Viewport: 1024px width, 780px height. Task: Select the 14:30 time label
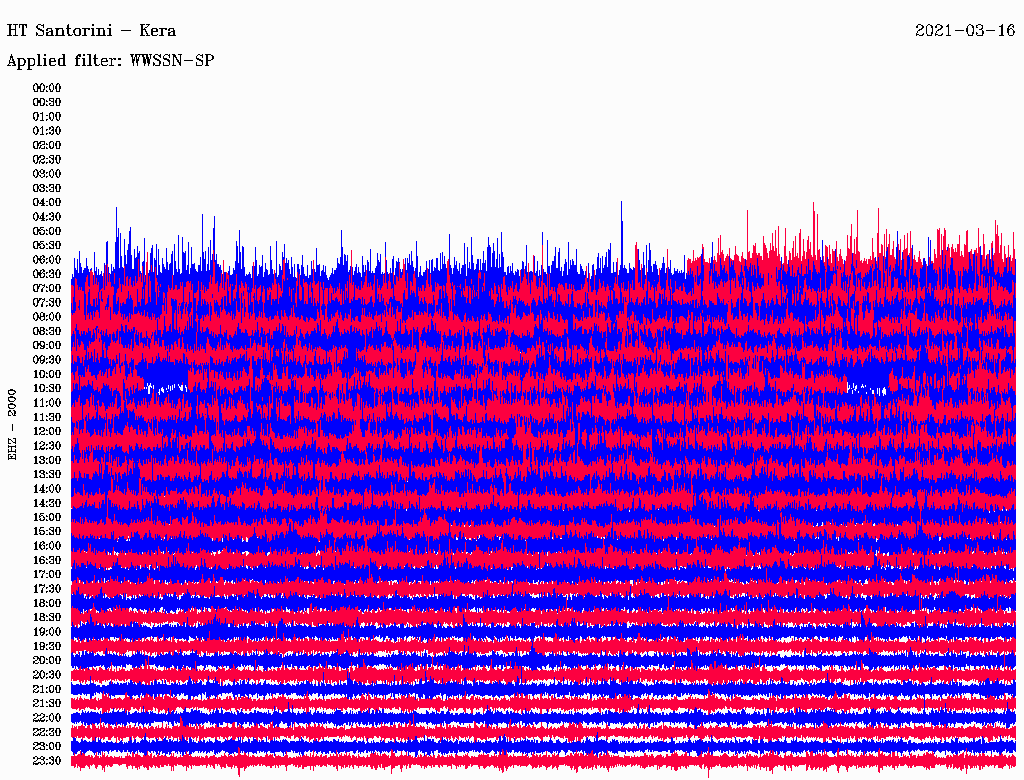click(47, 503)
